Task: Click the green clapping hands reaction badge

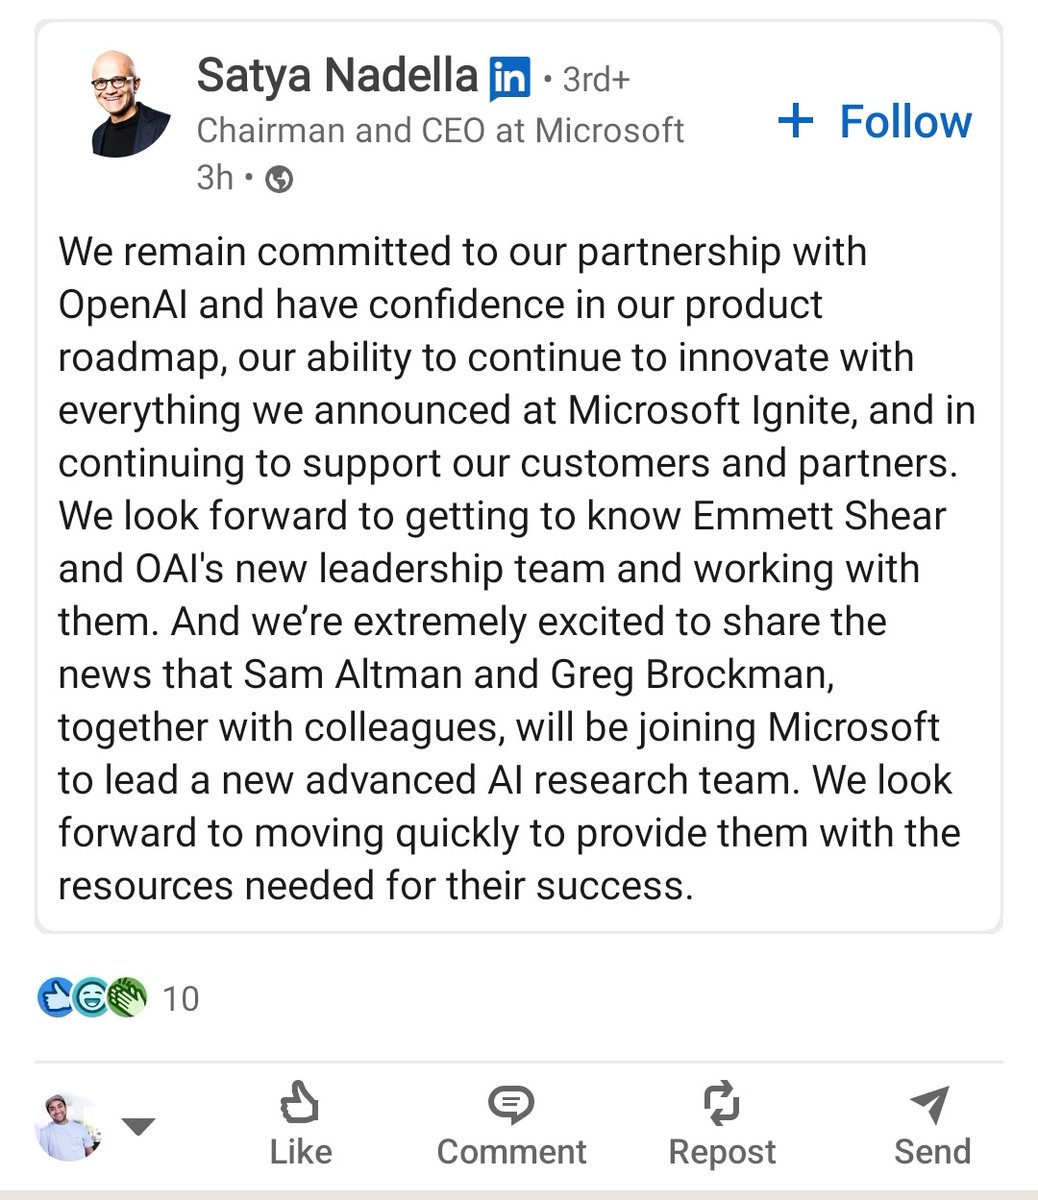Action: pos(127,997)
